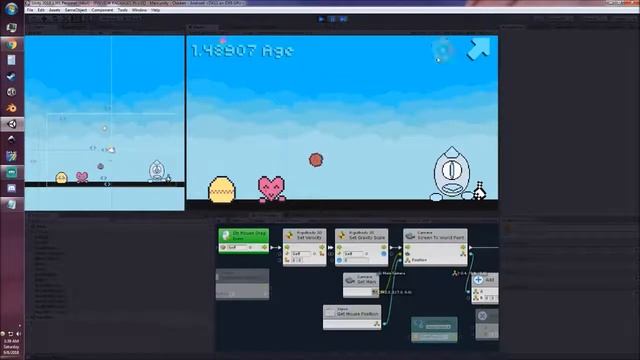Open the Assets menu
Screen dimensions: 640x360
tap(54, 10)
